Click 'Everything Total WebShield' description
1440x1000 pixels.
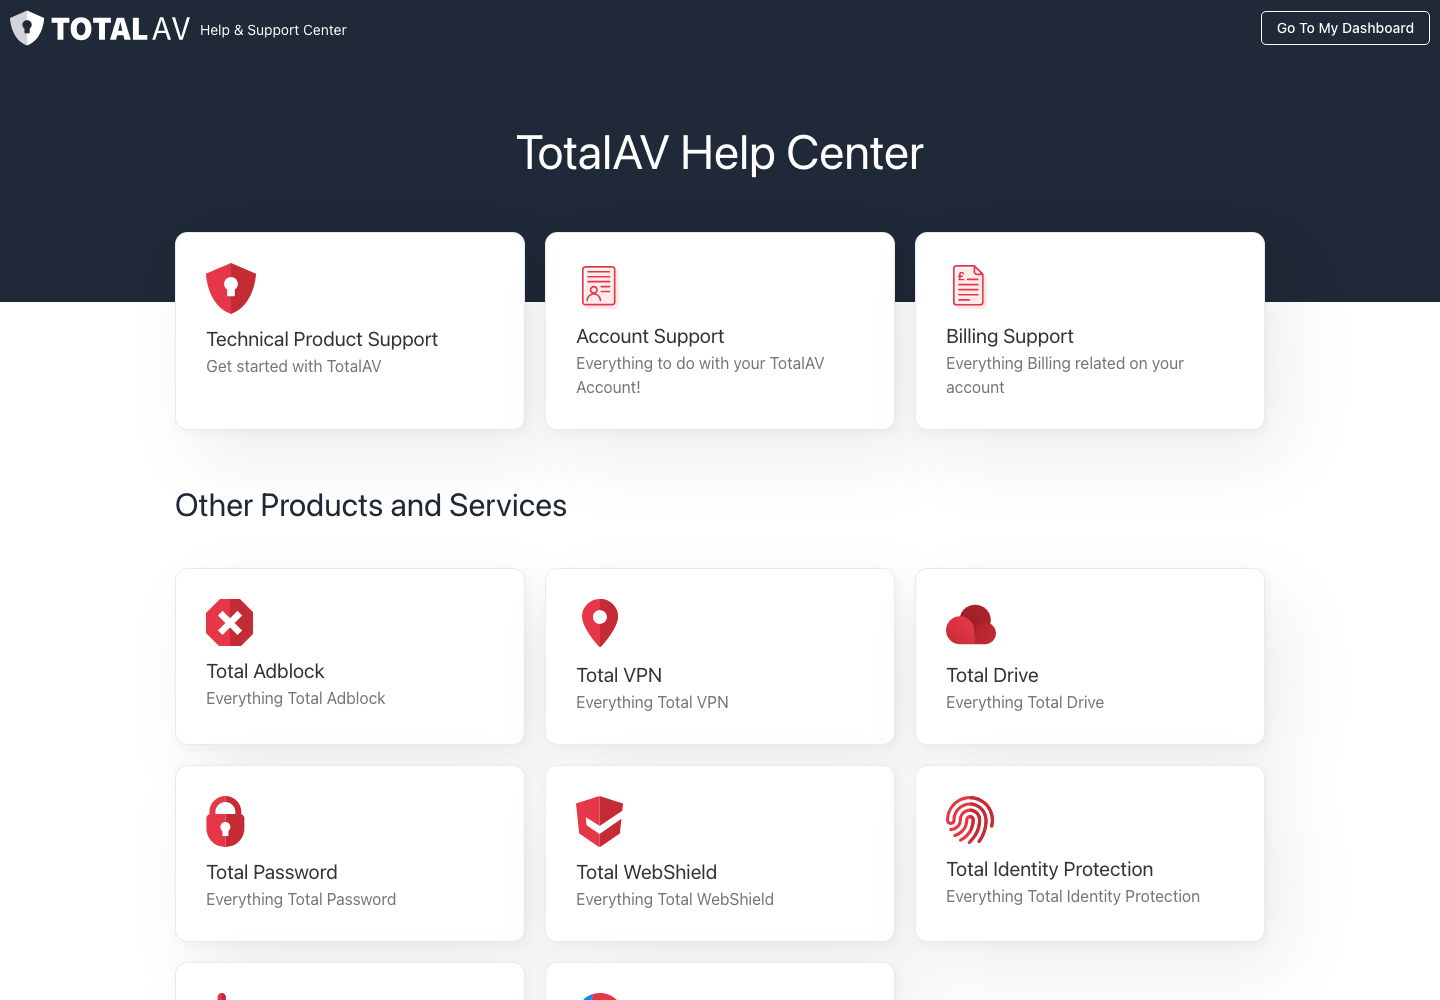[675, 899]
